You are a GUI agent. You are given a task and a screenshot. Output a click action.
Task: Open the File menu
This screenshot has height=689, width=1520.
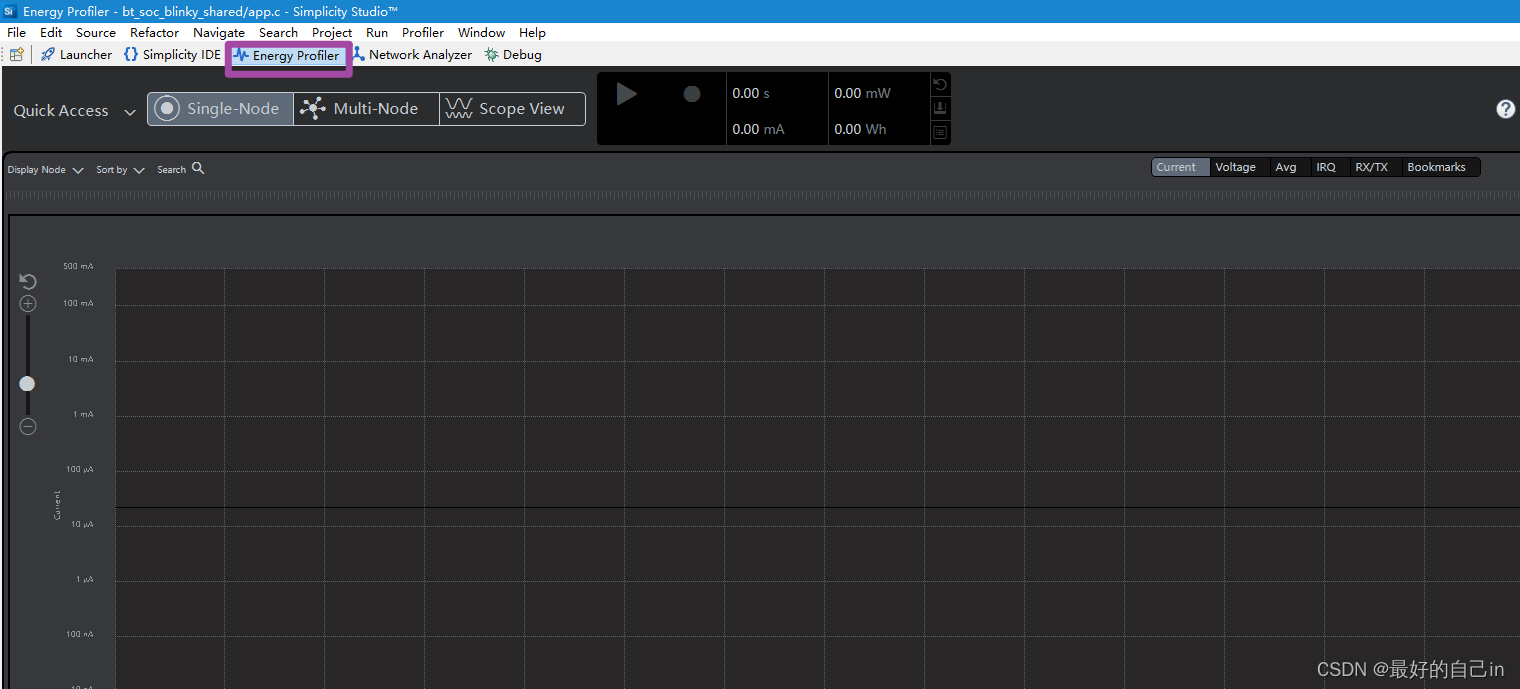coord(17,33)
